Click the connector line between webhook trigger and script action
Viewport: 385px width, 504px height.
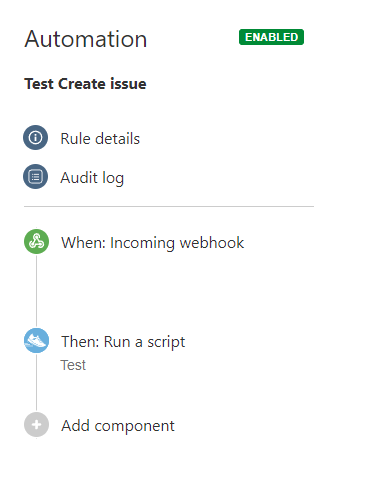(36, 291)
